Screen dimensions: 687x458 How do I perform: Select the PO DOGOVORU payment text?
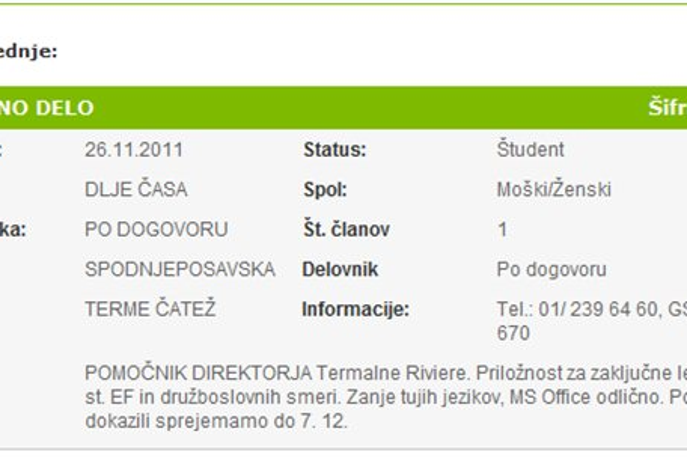click(156, 230)
